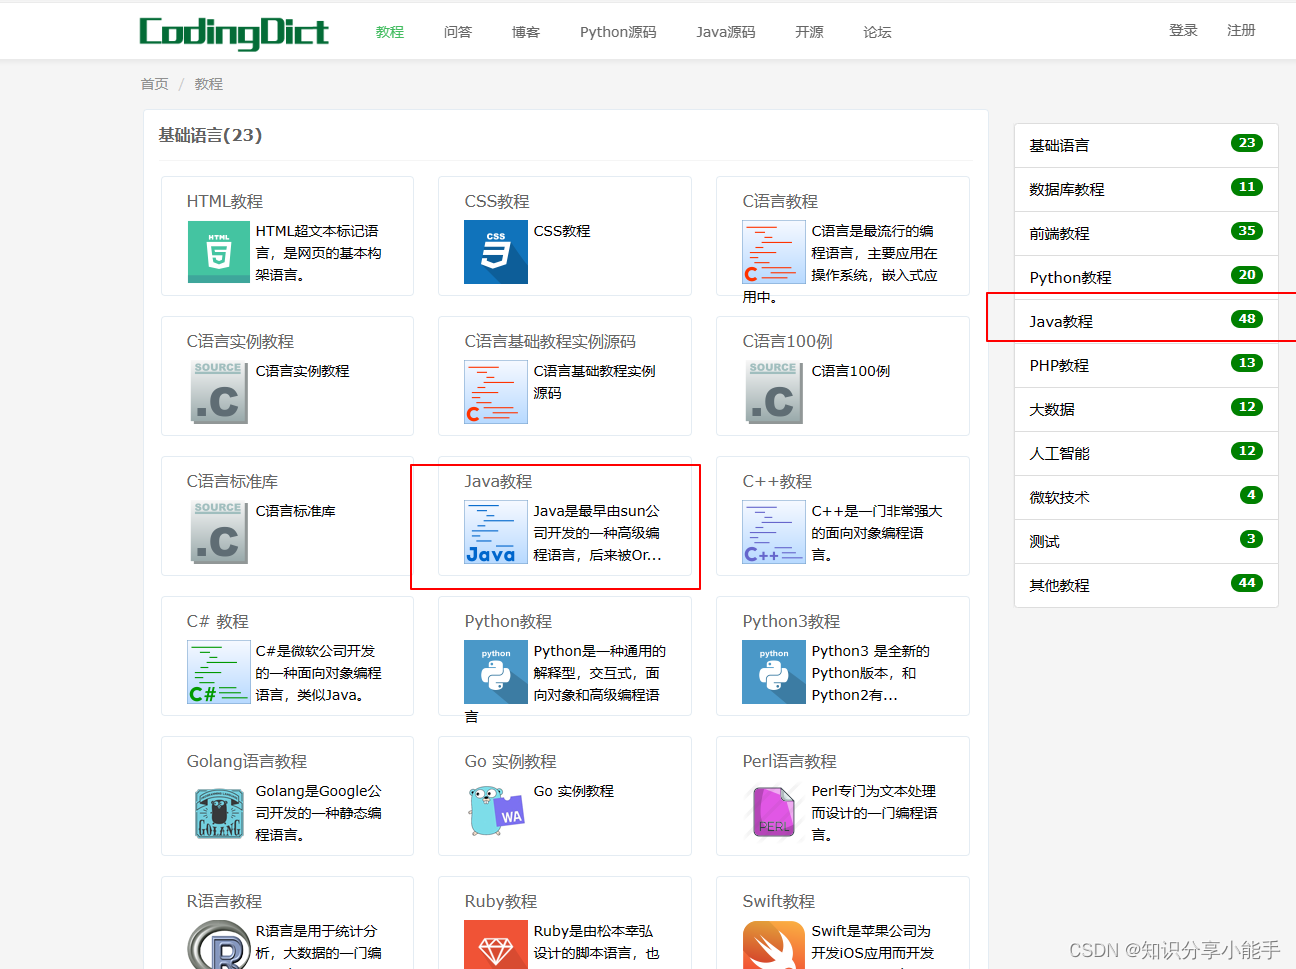Select the C++ tutorial thumbnail

point(774,532)
